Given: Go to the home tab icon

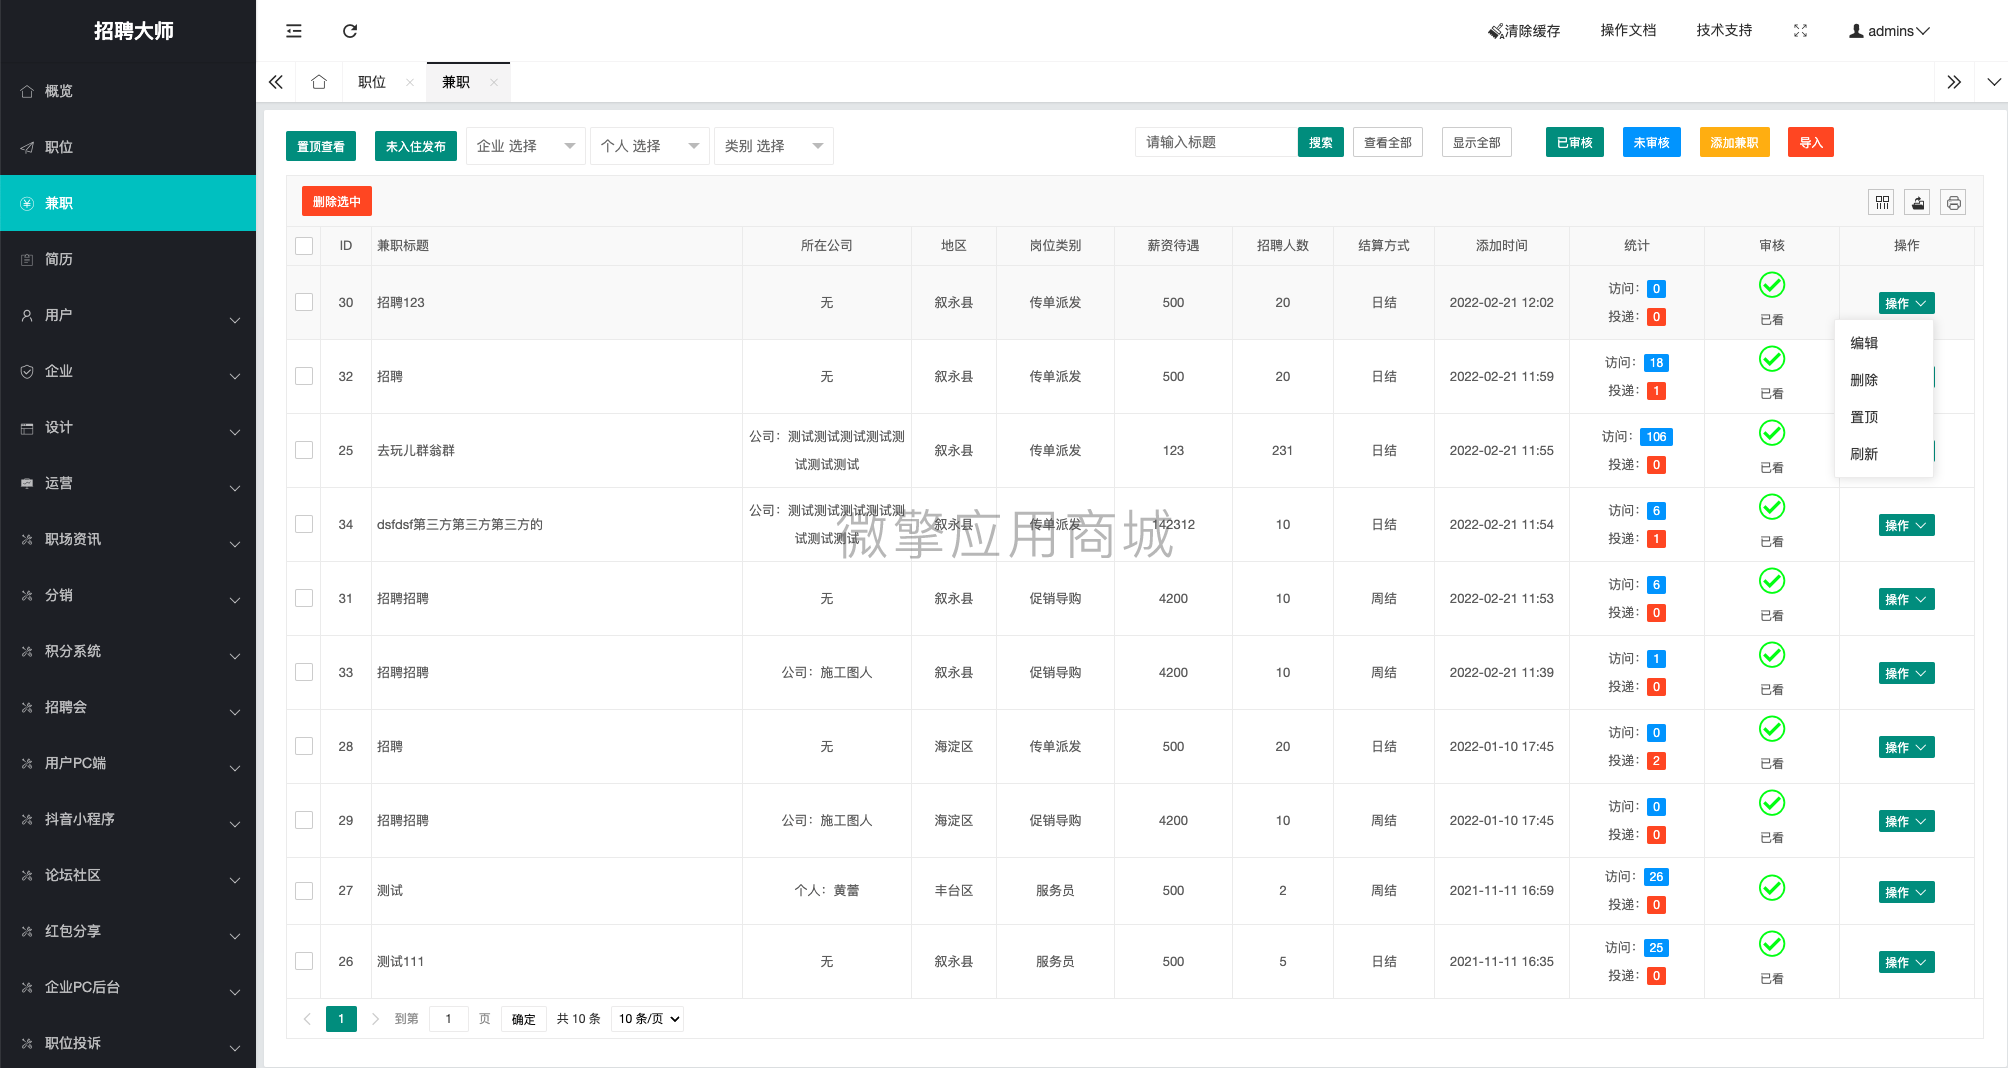Looking at the screenshot, I should tap(319, 82).
